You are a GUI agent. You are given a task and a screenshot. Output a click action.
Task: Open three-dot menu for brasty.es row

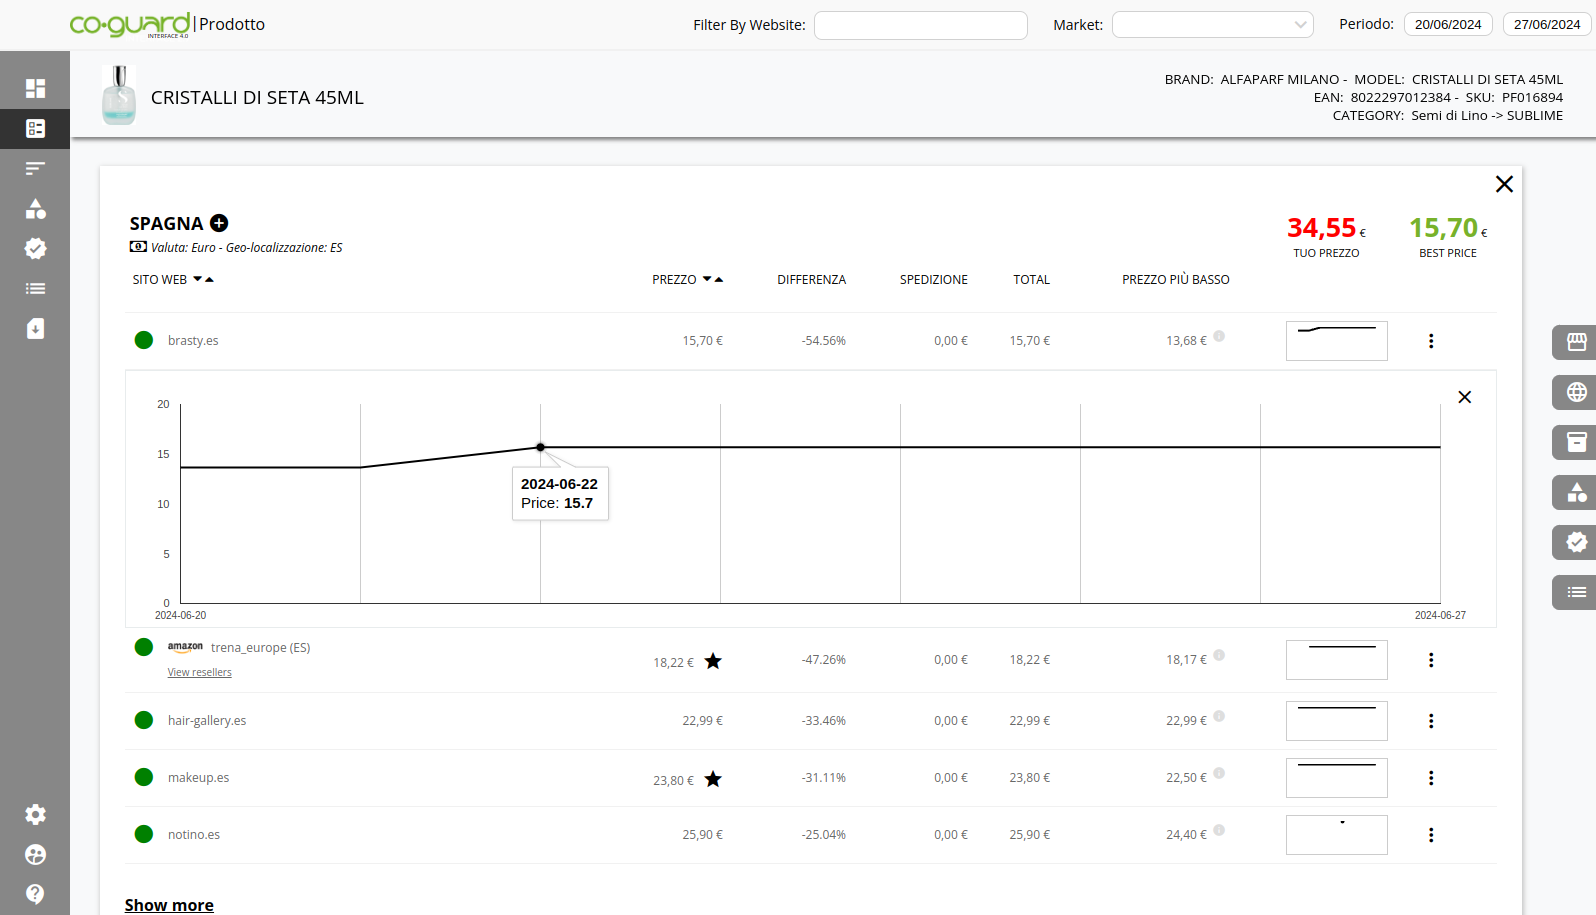point(1431,341)
